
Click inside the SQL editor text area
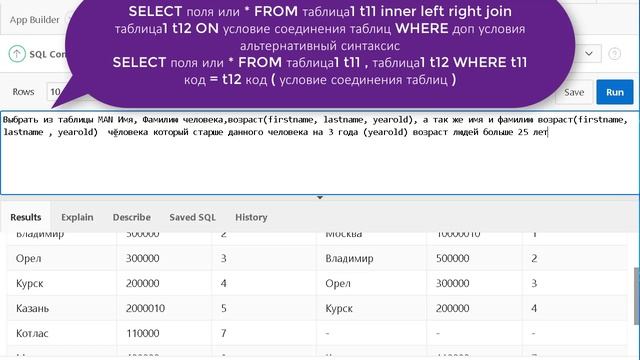[320, 153]
